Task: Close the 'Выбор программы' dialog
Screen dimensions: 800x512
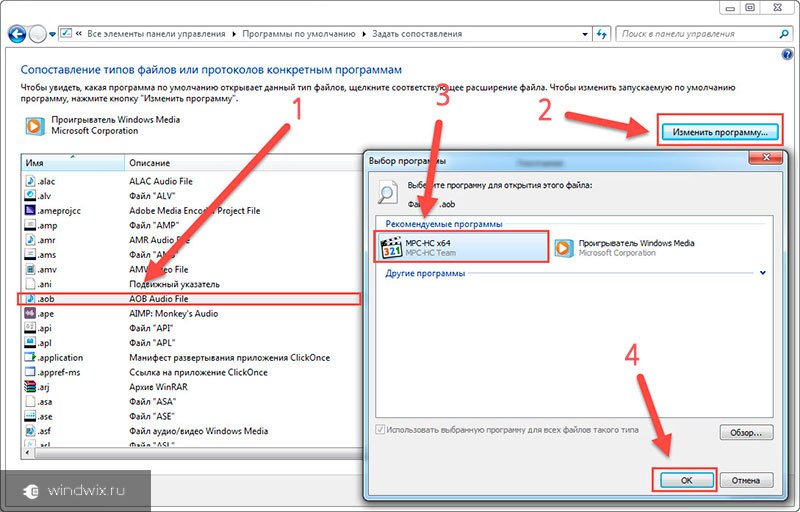Action: coord(765,158)
